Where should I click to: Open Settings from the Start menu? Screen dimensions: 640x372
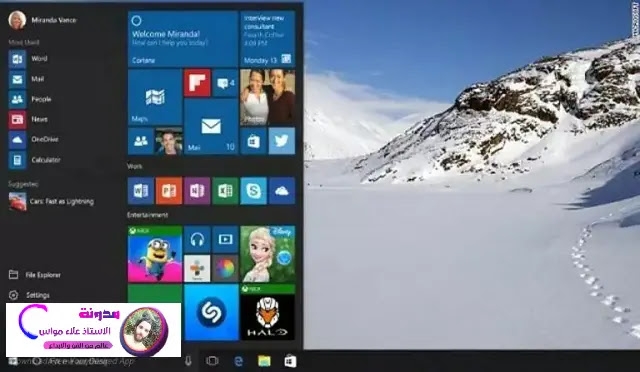tap(29, 295)
